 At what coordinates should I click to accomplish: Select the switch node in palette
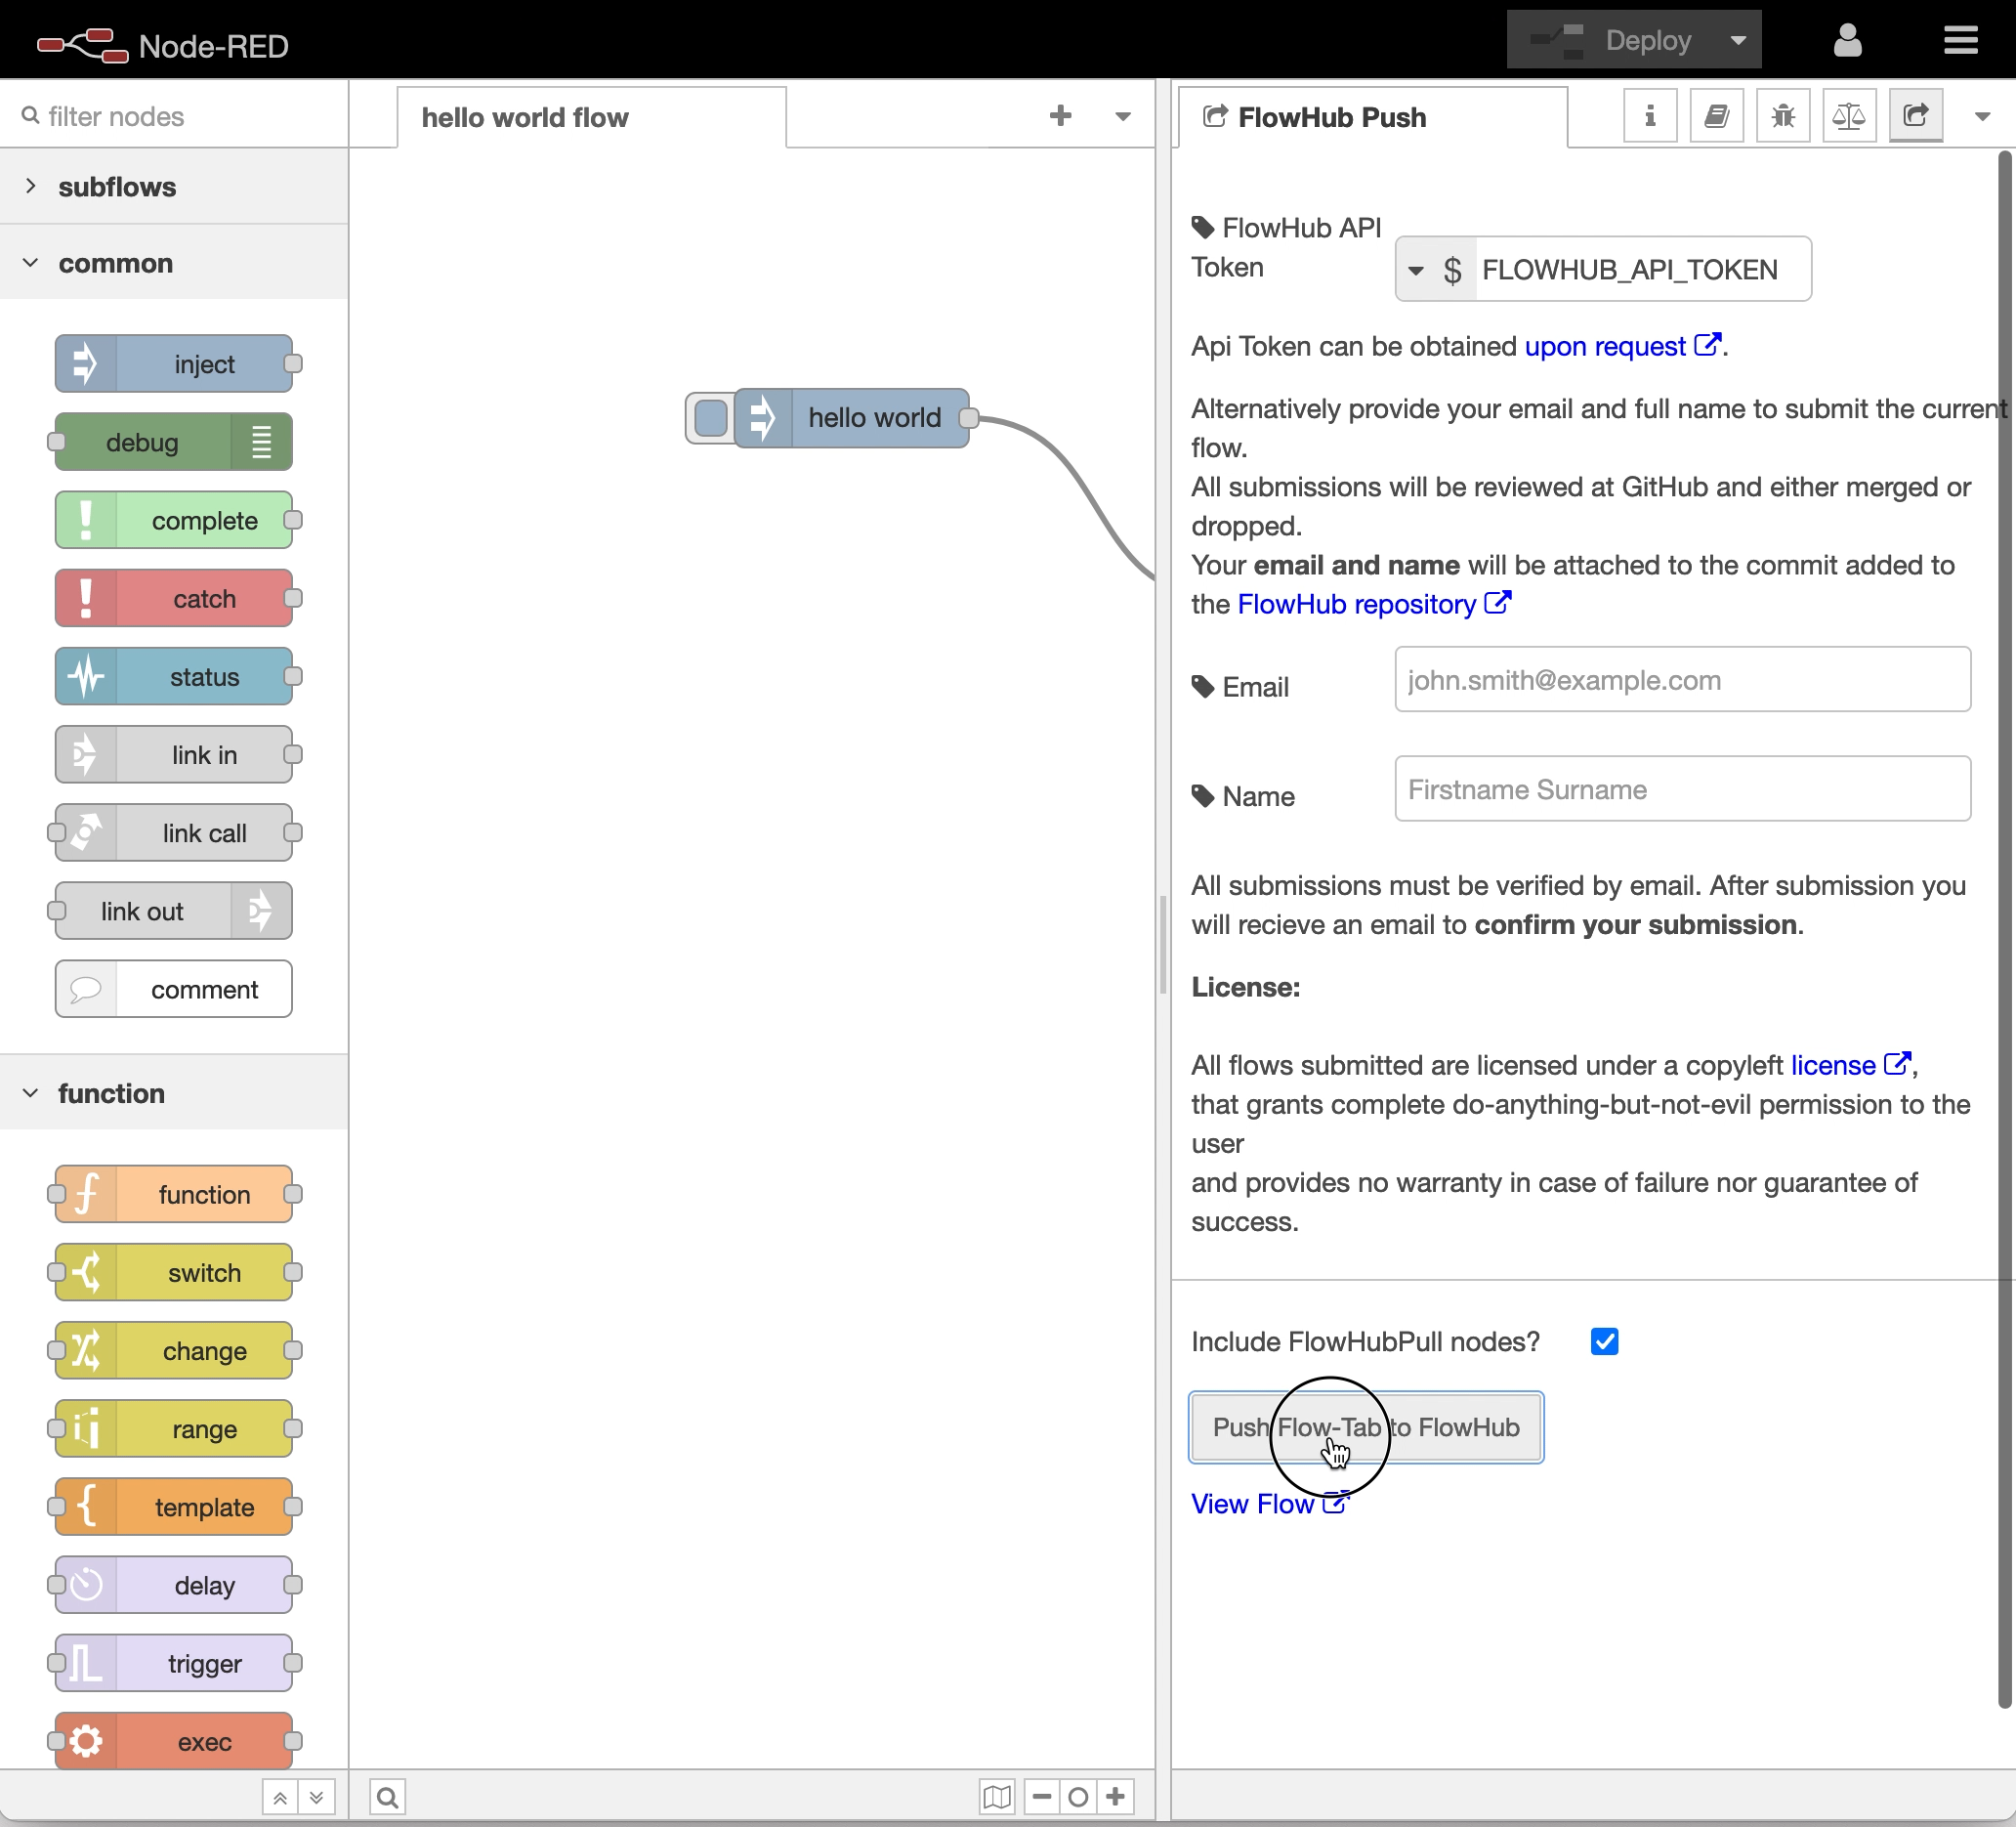174,1272
